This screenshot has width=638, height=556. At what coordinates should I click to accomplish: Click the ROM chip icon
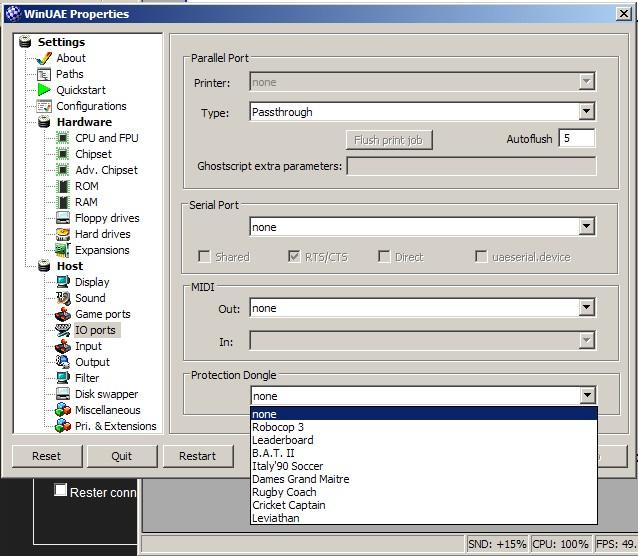coord(63,186)
